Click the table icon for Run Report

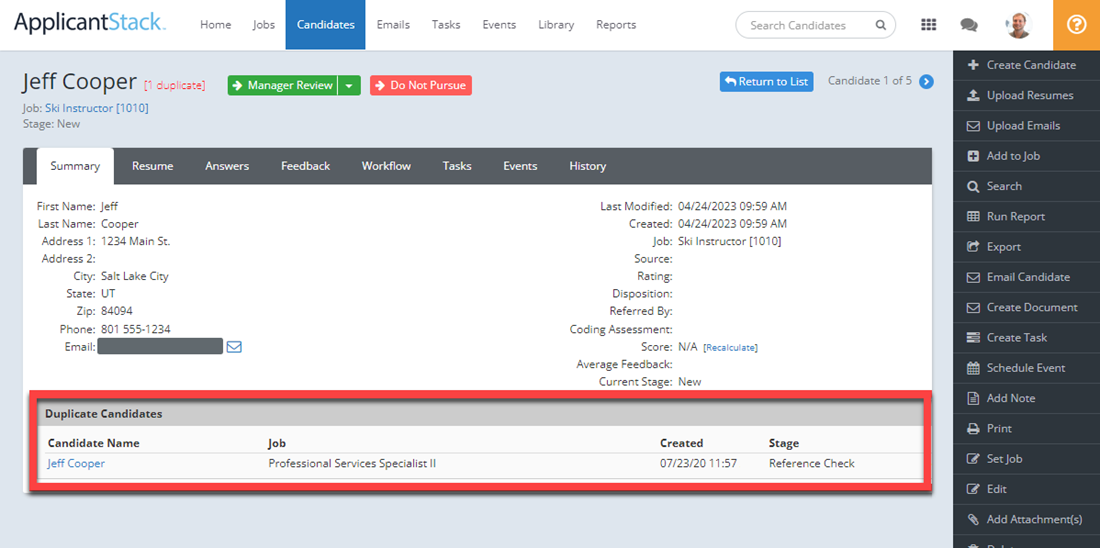(973, 216)
